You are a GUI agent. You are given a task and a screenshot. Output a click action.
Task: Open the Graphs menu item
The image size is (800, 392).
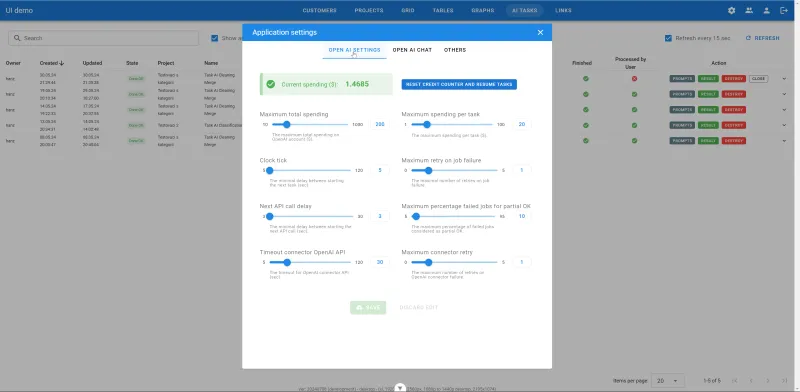482,10
